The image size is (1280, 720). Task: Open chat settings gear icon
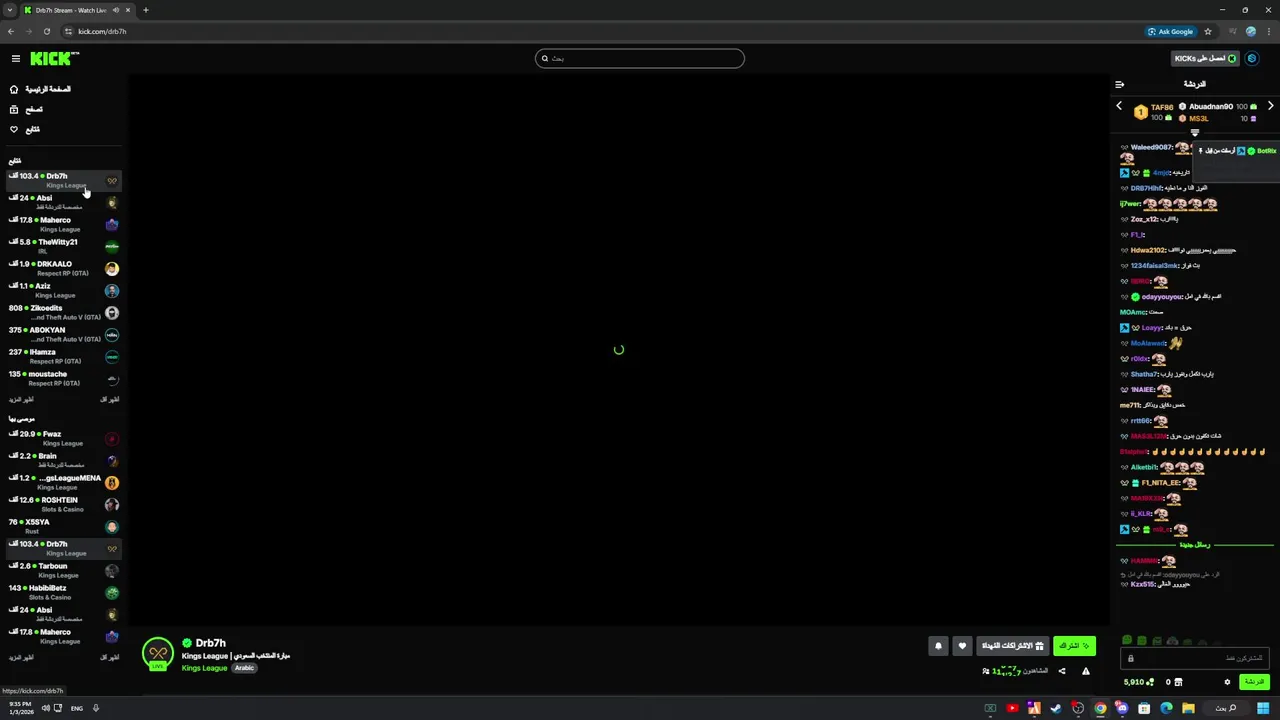click(x=1227, y=682)
